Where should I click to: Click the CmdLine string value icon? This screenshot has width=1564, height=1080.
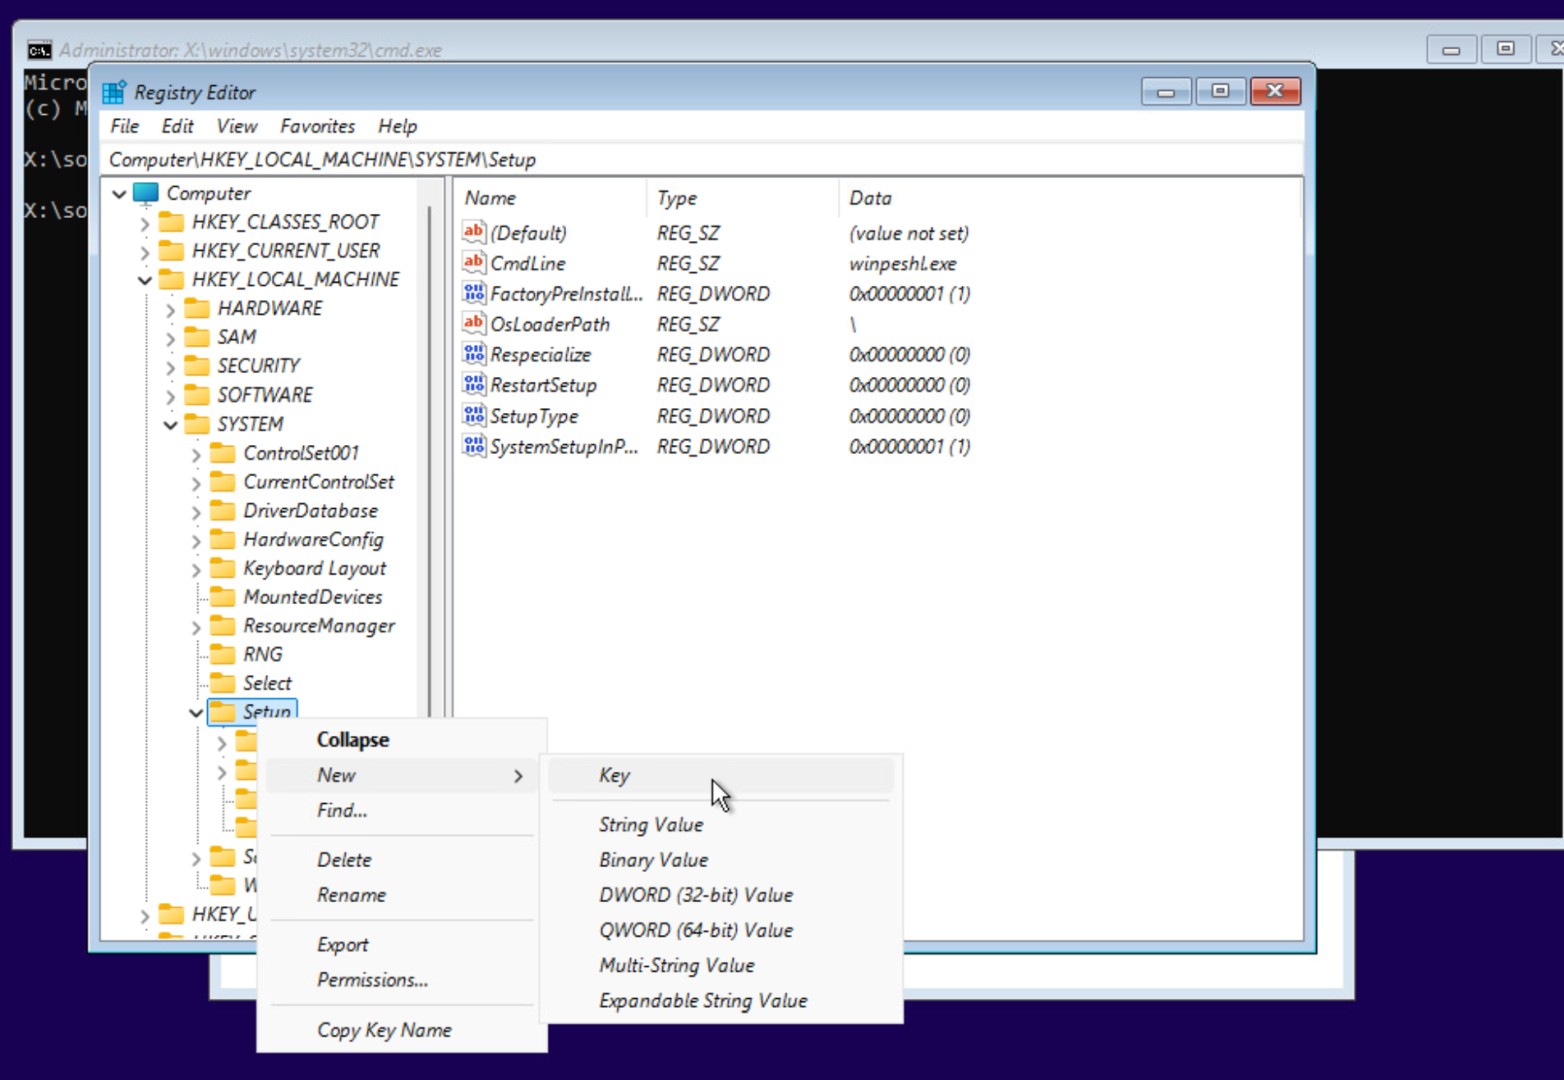474,262
